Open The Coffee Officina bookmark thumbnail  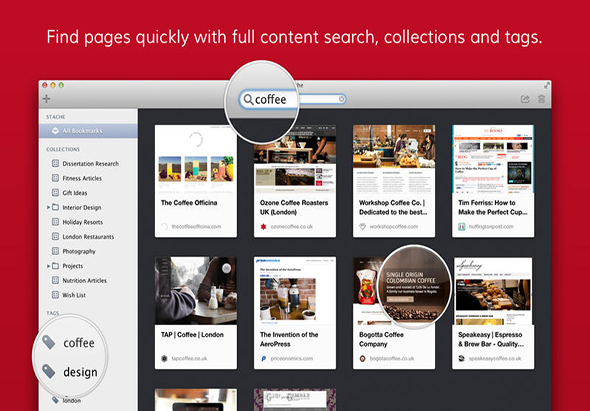[196, 160]
